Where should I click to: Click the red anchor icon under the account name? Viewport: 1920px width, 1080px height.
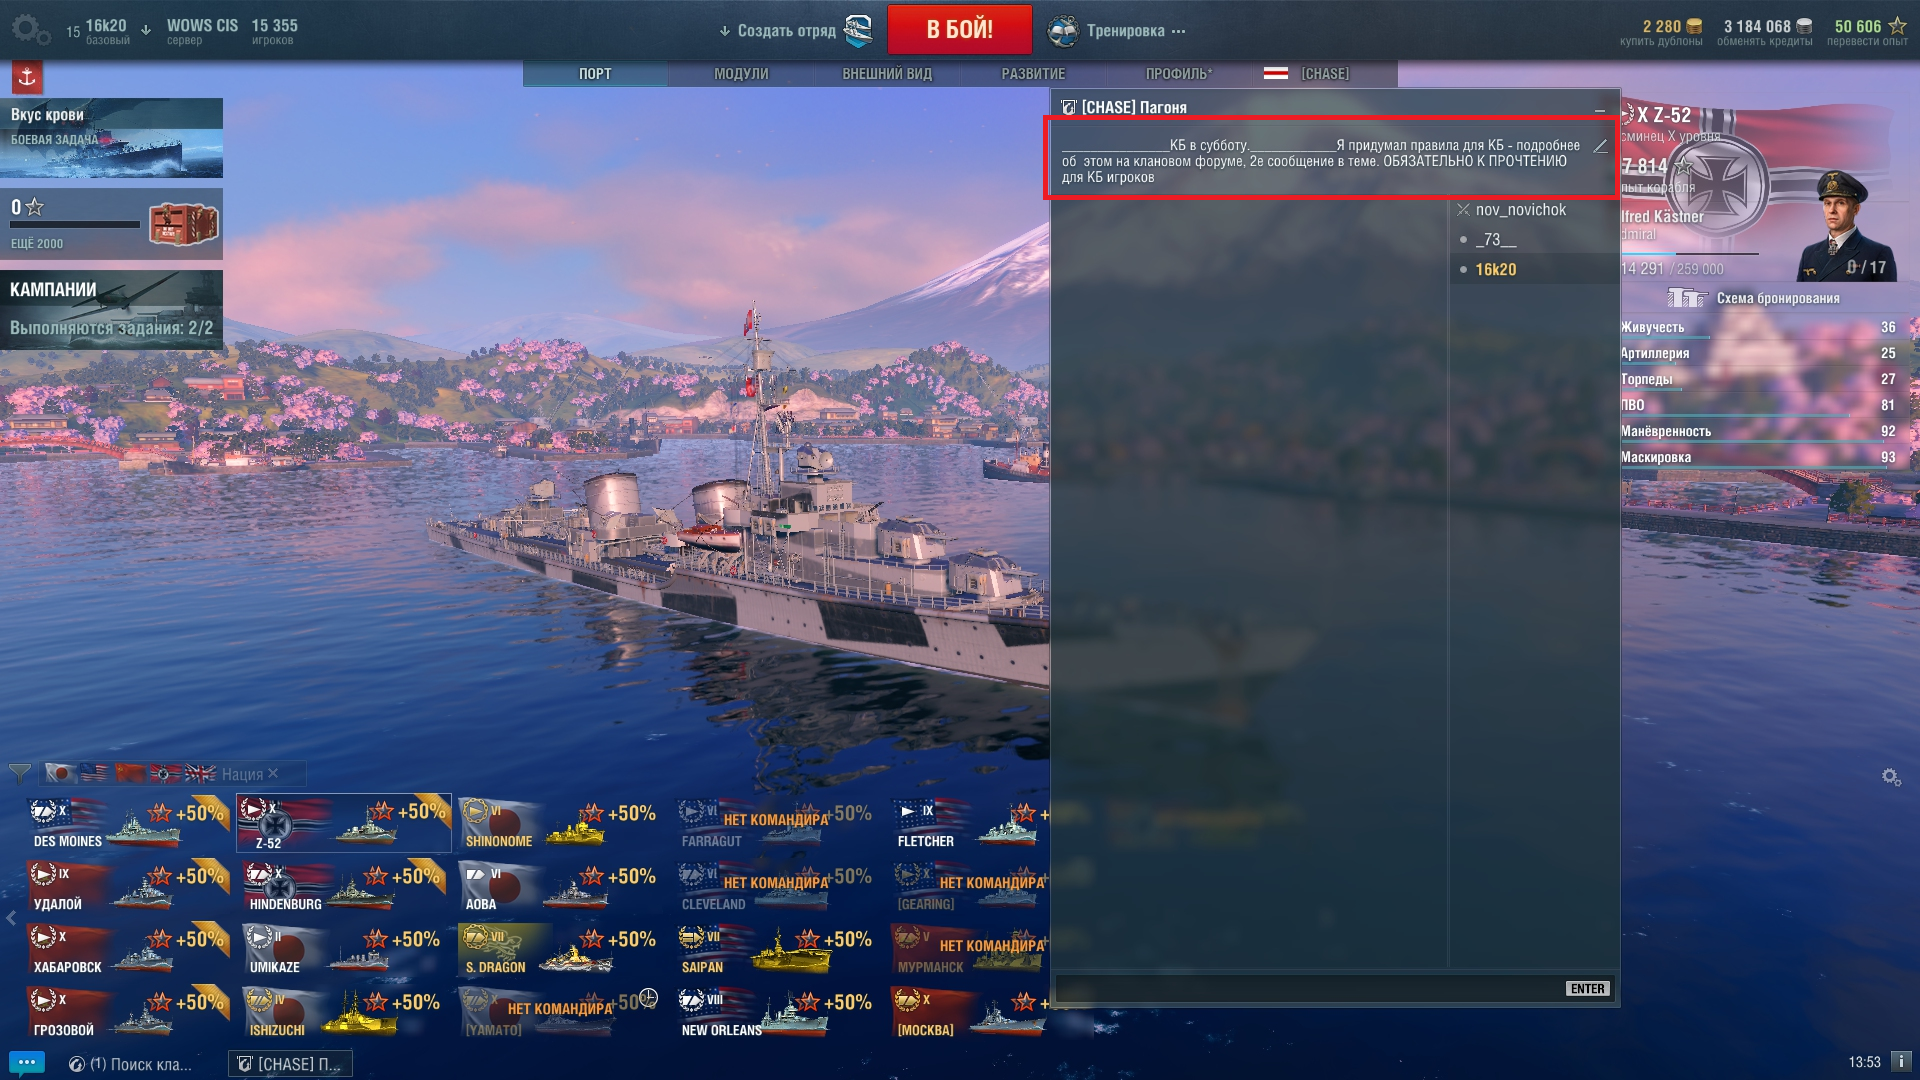[27, 77]
